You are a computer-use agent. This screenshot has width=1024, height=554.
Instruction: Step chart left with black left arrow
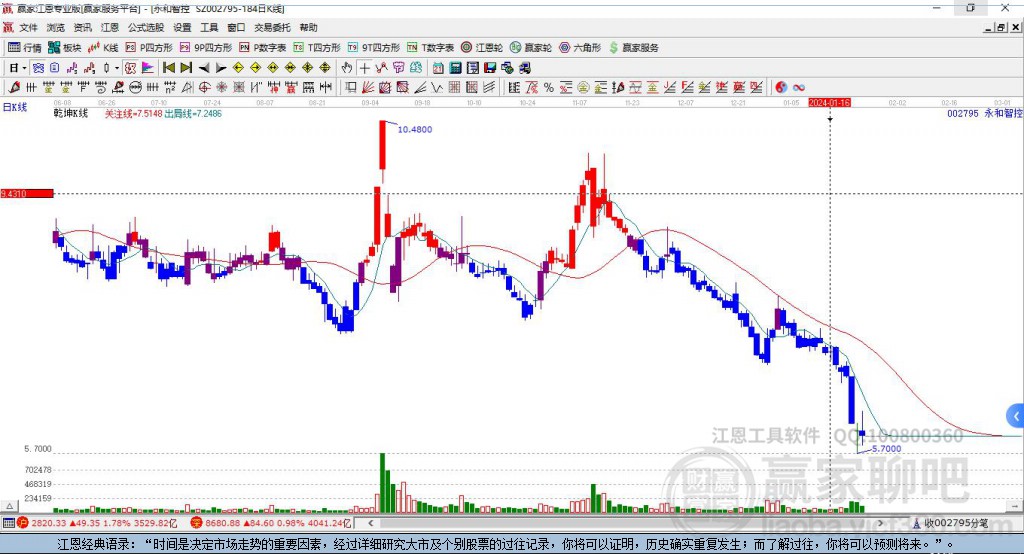(x=204, y=68)
